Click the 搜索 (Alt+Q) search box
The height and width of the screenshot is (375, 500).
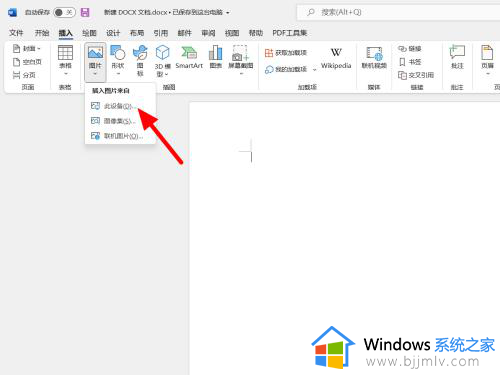[398, 12]
